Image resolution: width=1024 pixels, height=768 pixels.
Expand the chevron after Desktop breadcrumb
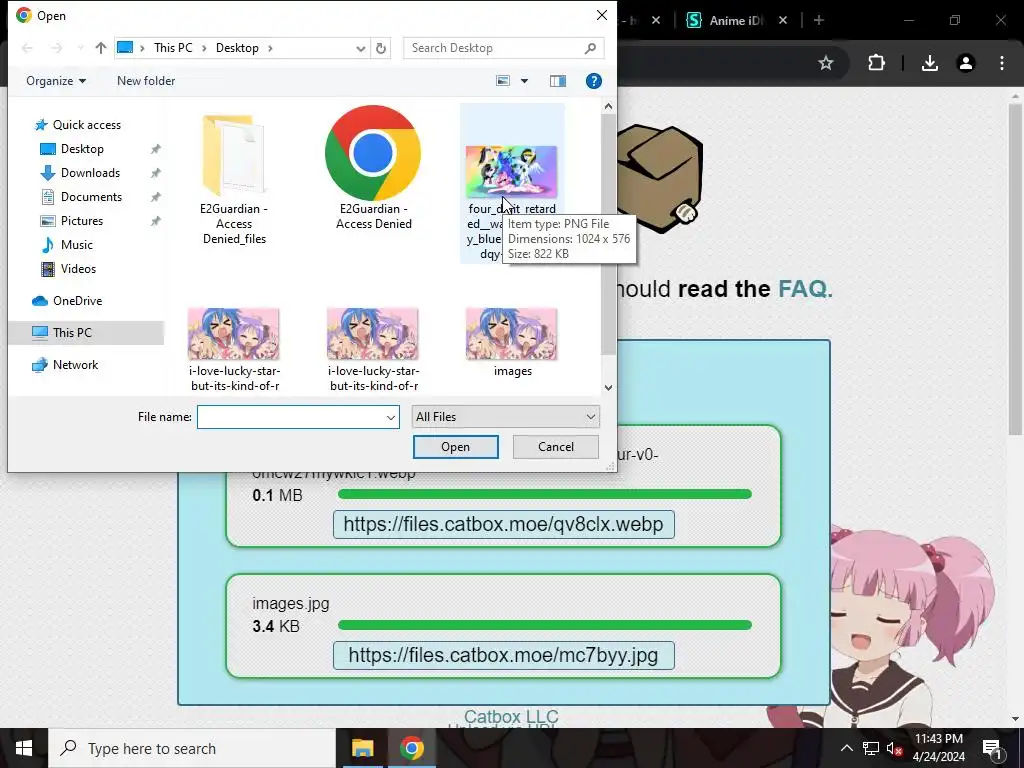270,48
